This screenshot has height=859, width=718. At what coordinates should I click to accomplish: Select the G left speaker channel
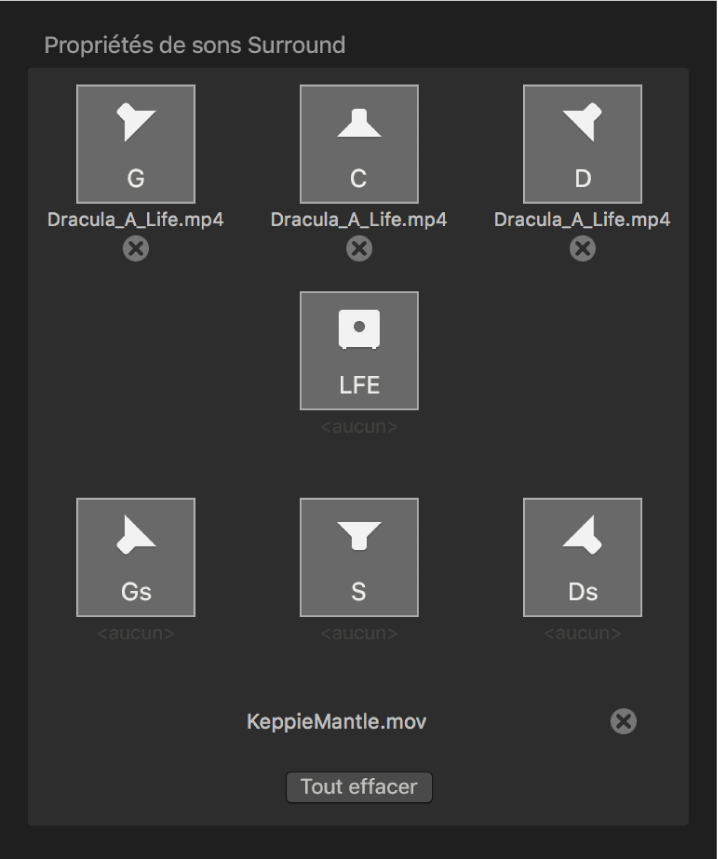point(136,144)
